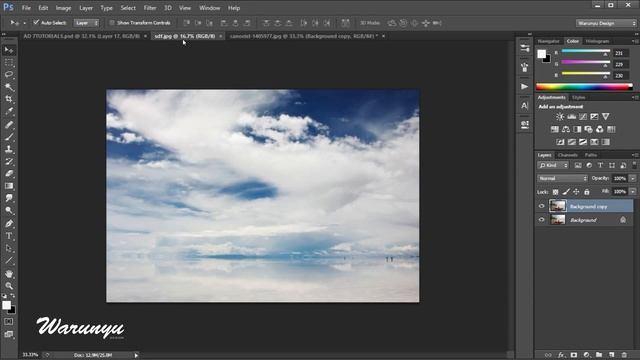Open the Normal blend mode dropdown
Image resolution: width=640 pixels, height=360 pixels.
(562, 178)
